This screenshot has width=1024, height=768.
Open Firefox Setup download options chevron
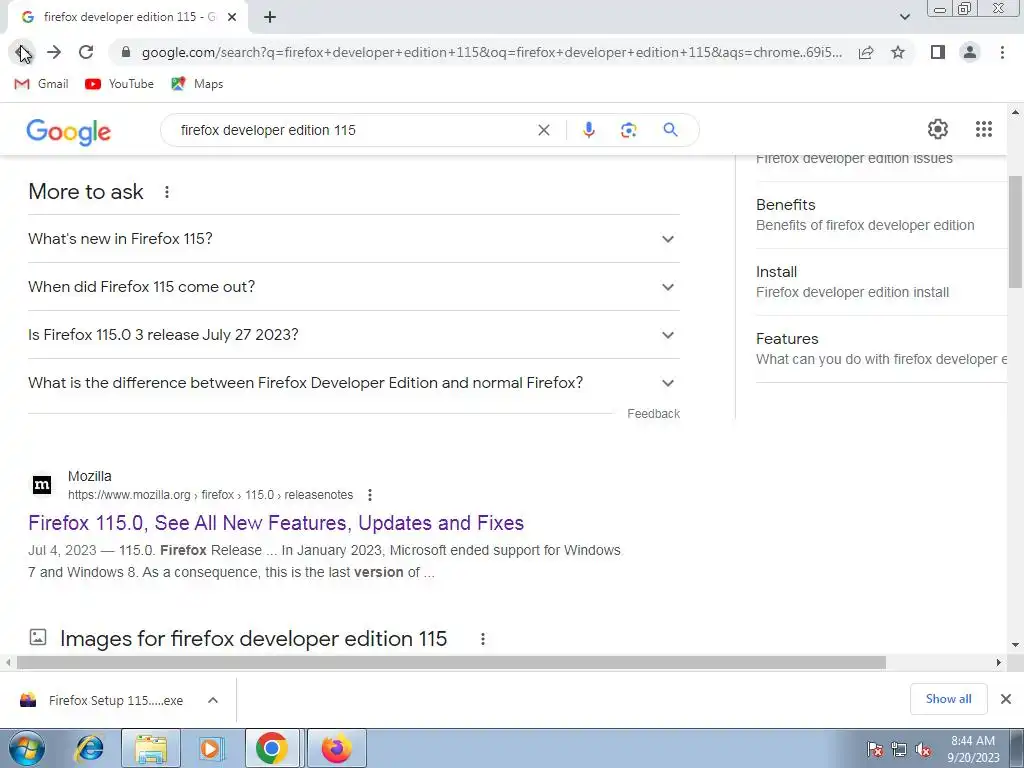point(212,700)
